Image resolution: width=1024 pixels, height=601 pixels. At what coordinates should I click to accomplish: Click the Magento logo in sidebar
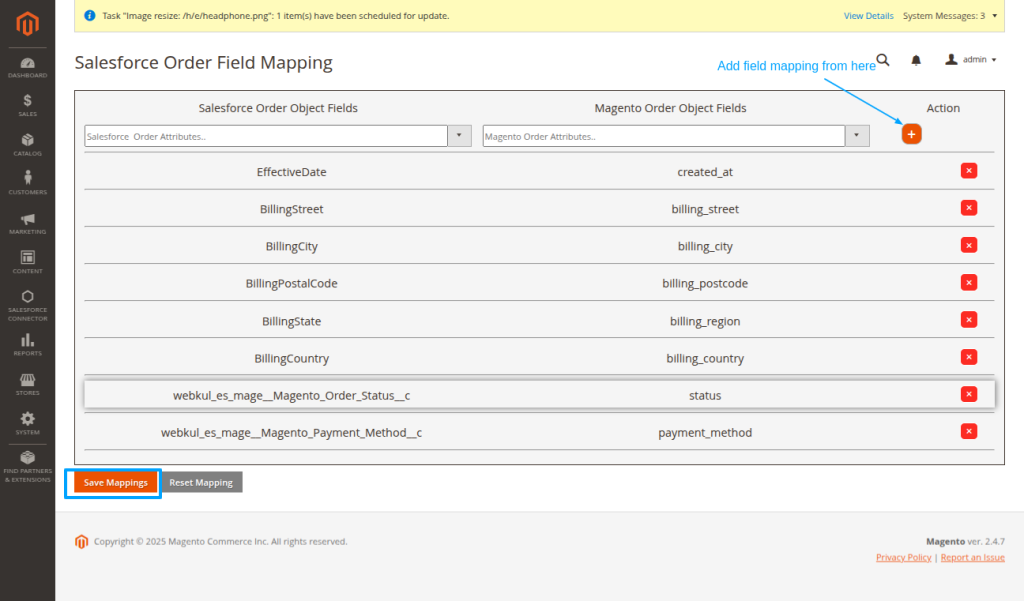(27, 24)
